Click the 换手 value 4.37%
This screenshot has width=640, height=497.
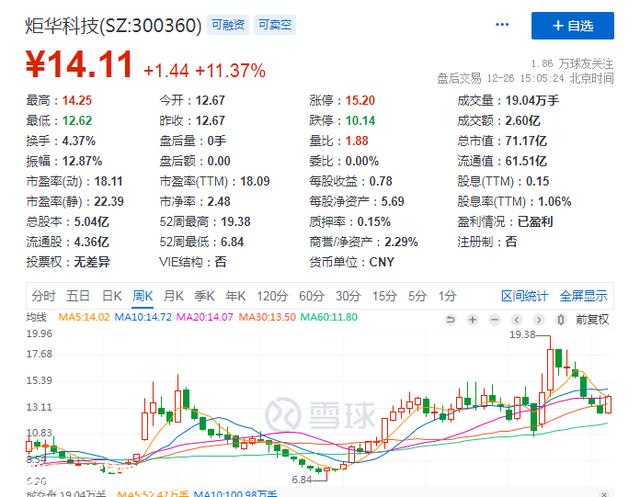pos(78,141)
